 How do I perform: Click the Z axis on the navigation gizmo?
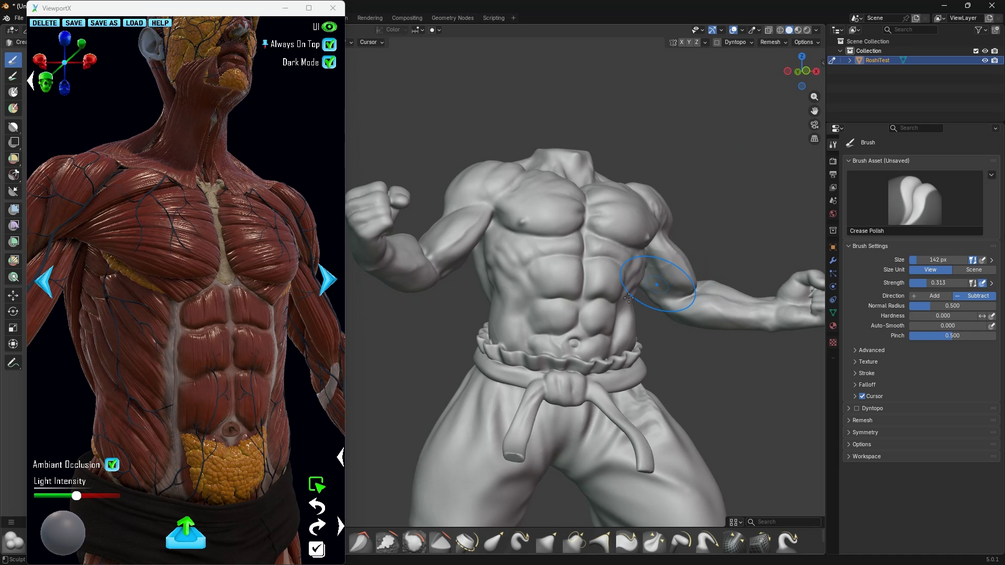802,56
